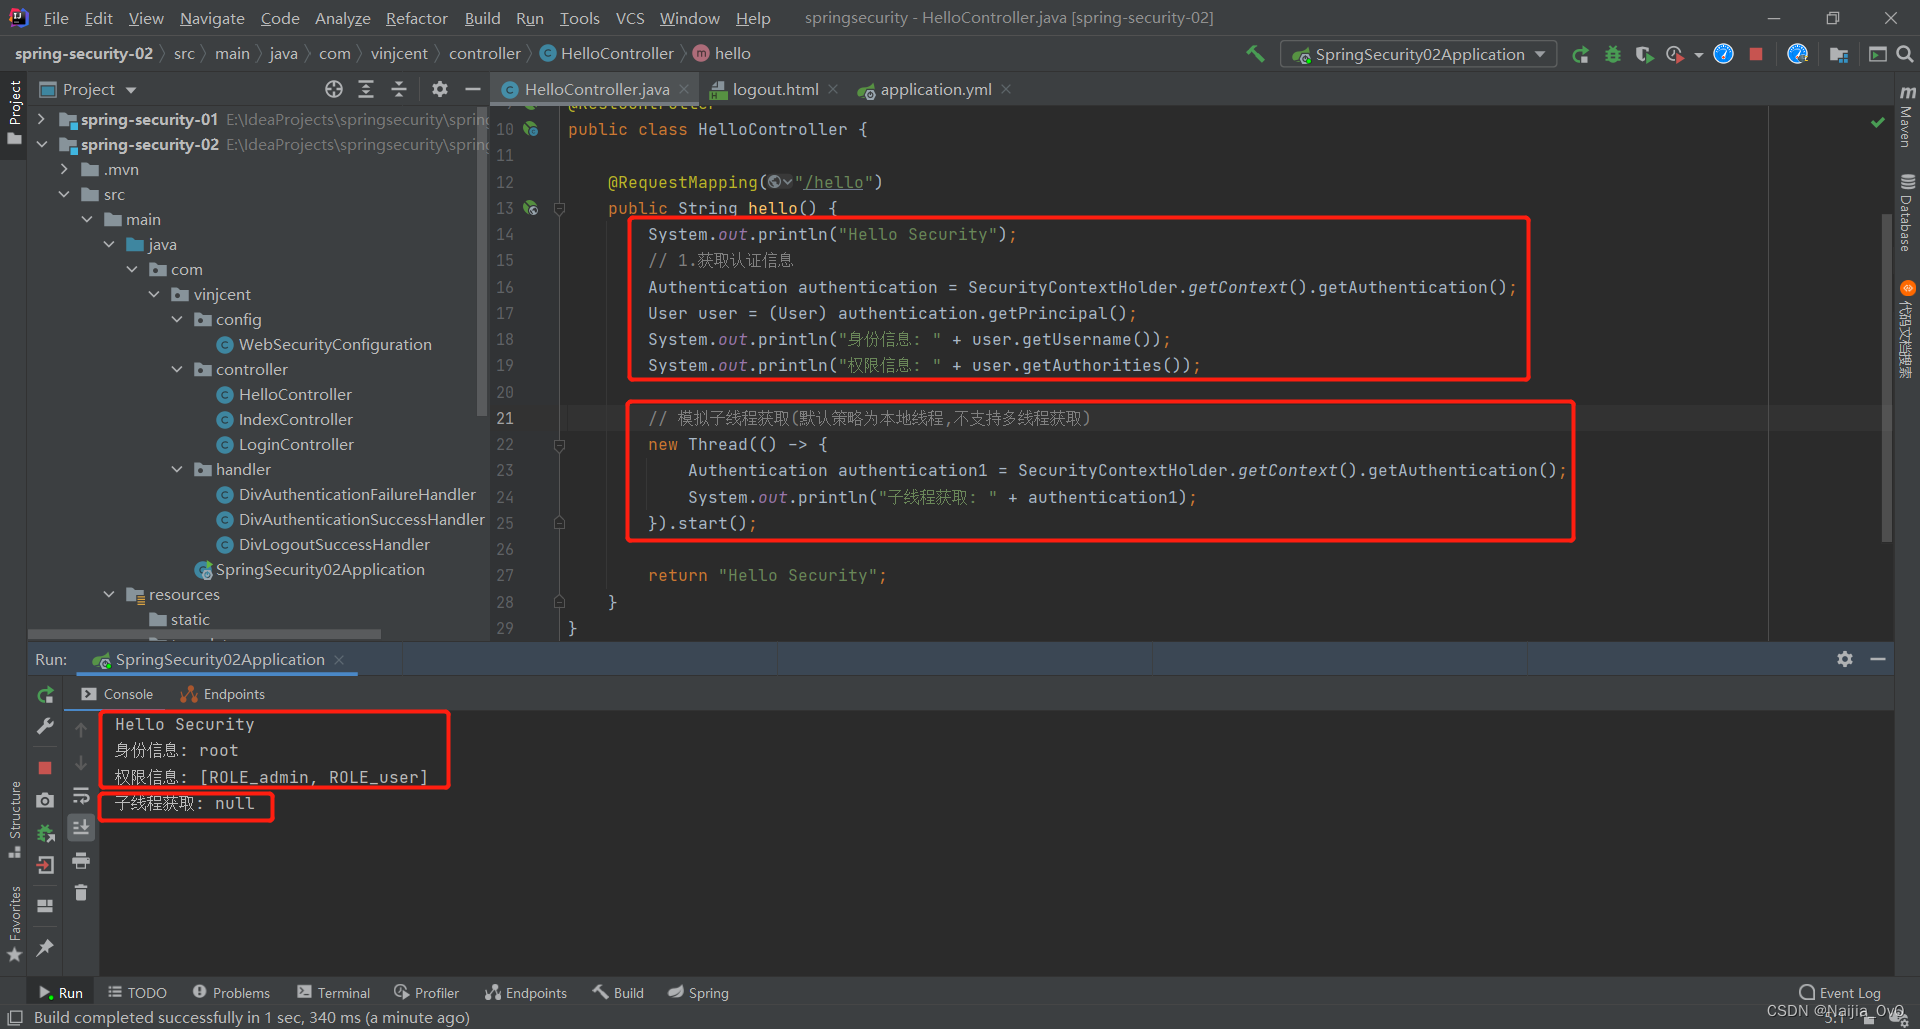Hide the Project panel with minus icon

pyautogui.click(x=472, y=90)
